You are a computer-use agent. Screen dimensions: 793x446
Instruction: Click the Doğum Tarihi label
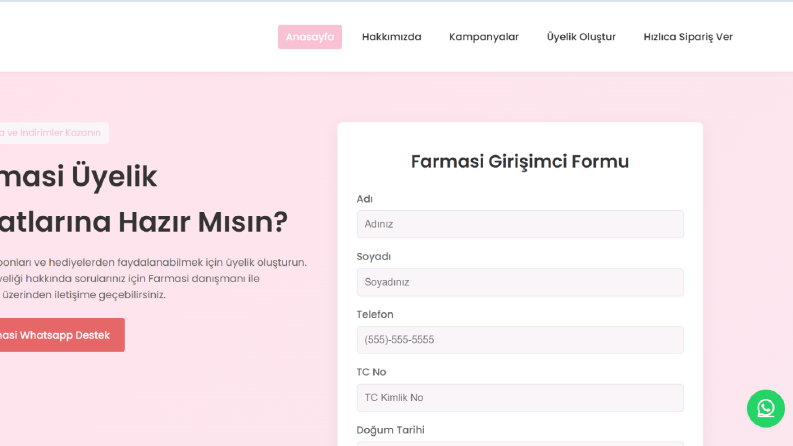(390, 430)
